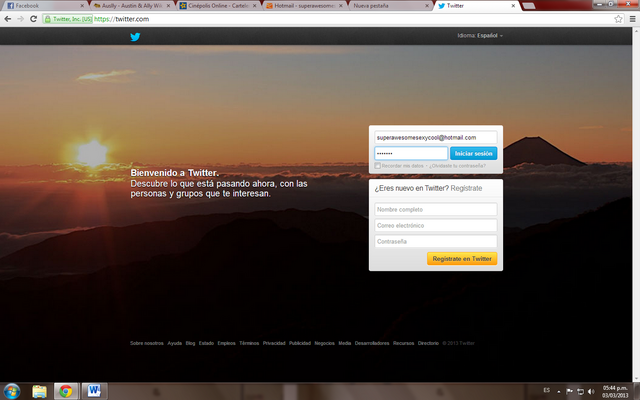The height and width of the screenshot is (400, 640).
Task: Open the Ayuda footer link
Action: [x=174, y=343]
